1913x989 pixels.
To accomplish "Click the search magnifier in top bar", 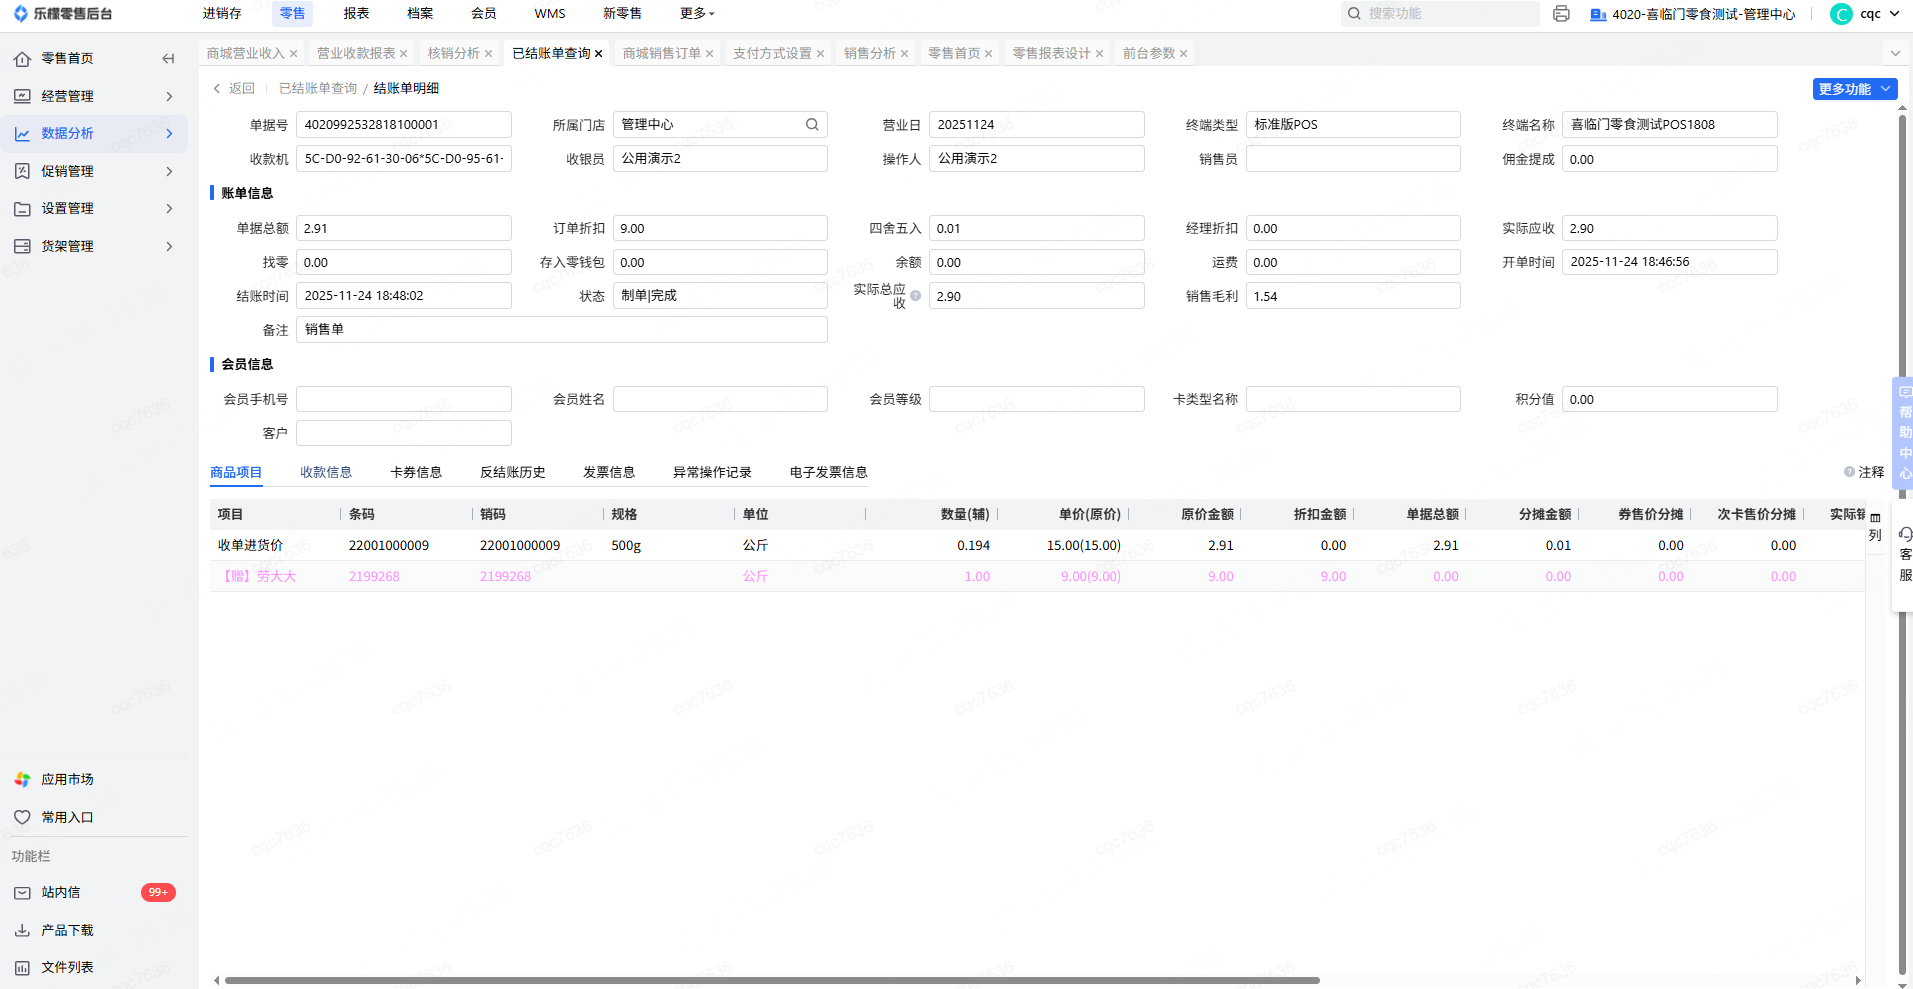I will pos(1354,14).
